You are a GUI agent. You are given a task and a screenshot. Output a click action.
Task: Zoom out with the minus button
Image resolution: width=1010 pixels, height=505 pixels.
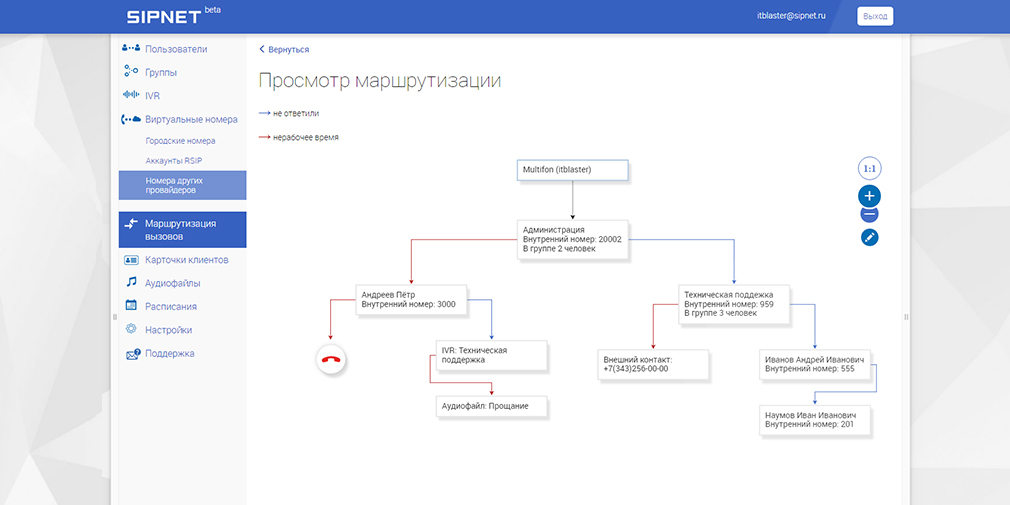870,215
